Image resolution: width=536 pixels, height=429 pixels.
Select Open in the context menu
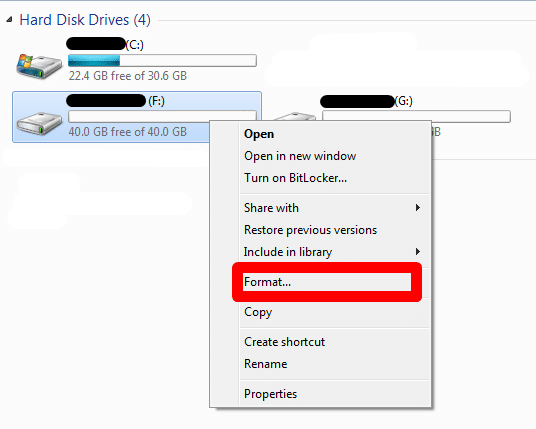point(259,134)
